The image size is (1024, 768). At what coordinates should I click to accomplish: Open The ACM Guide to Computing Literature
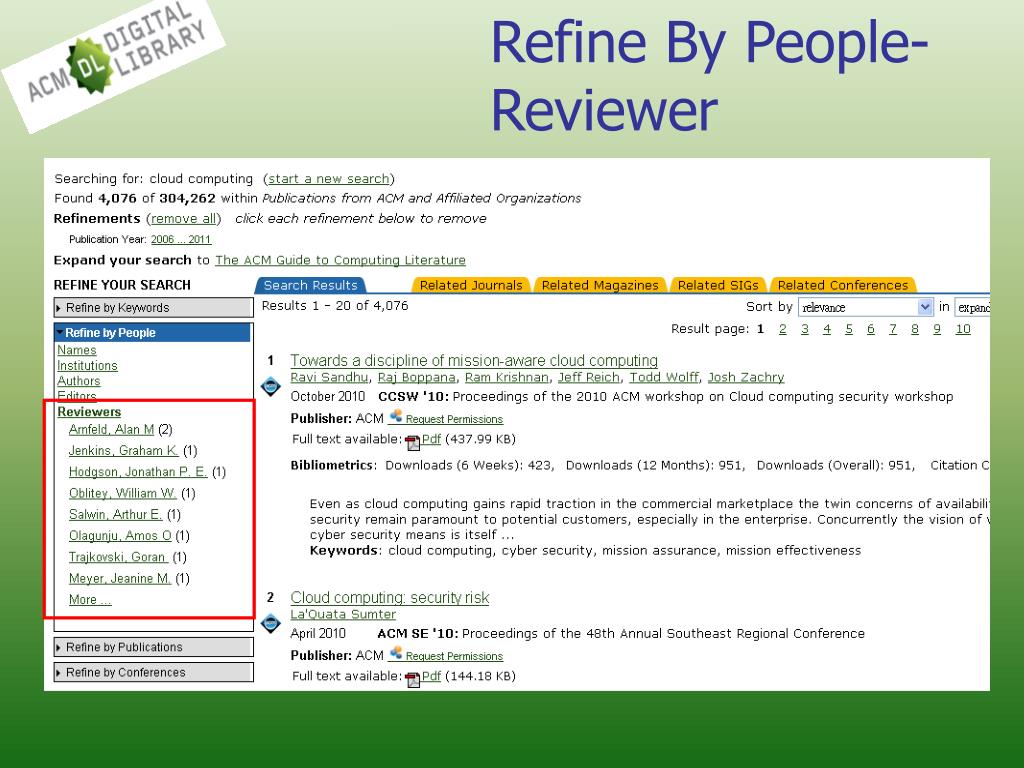click(x=340, y=260)
